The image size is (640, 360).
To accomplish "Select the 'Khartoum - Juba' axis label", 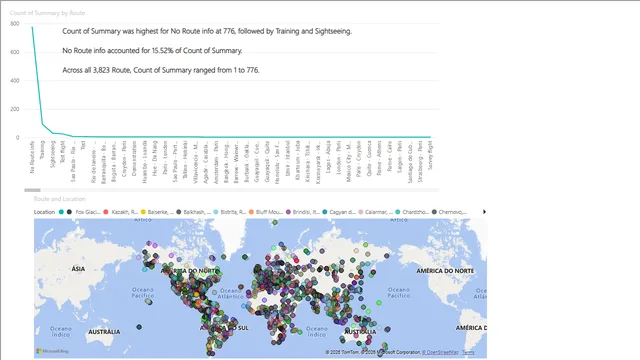I will pos(298,160).
